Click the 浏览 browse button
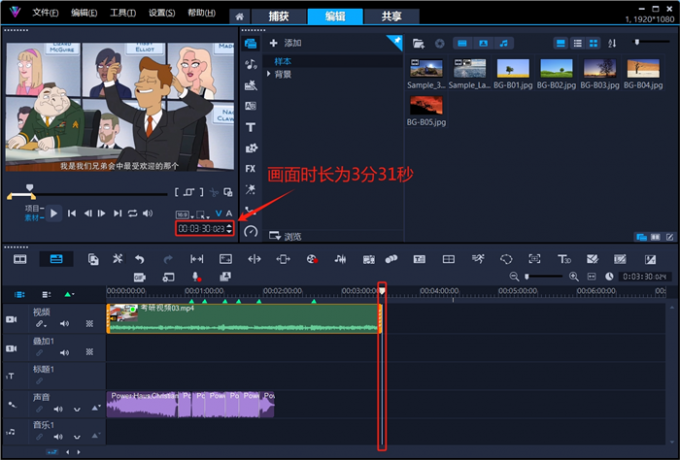Image resolution: width=680 pixels, height=460 pixels. tap(285, 236)
